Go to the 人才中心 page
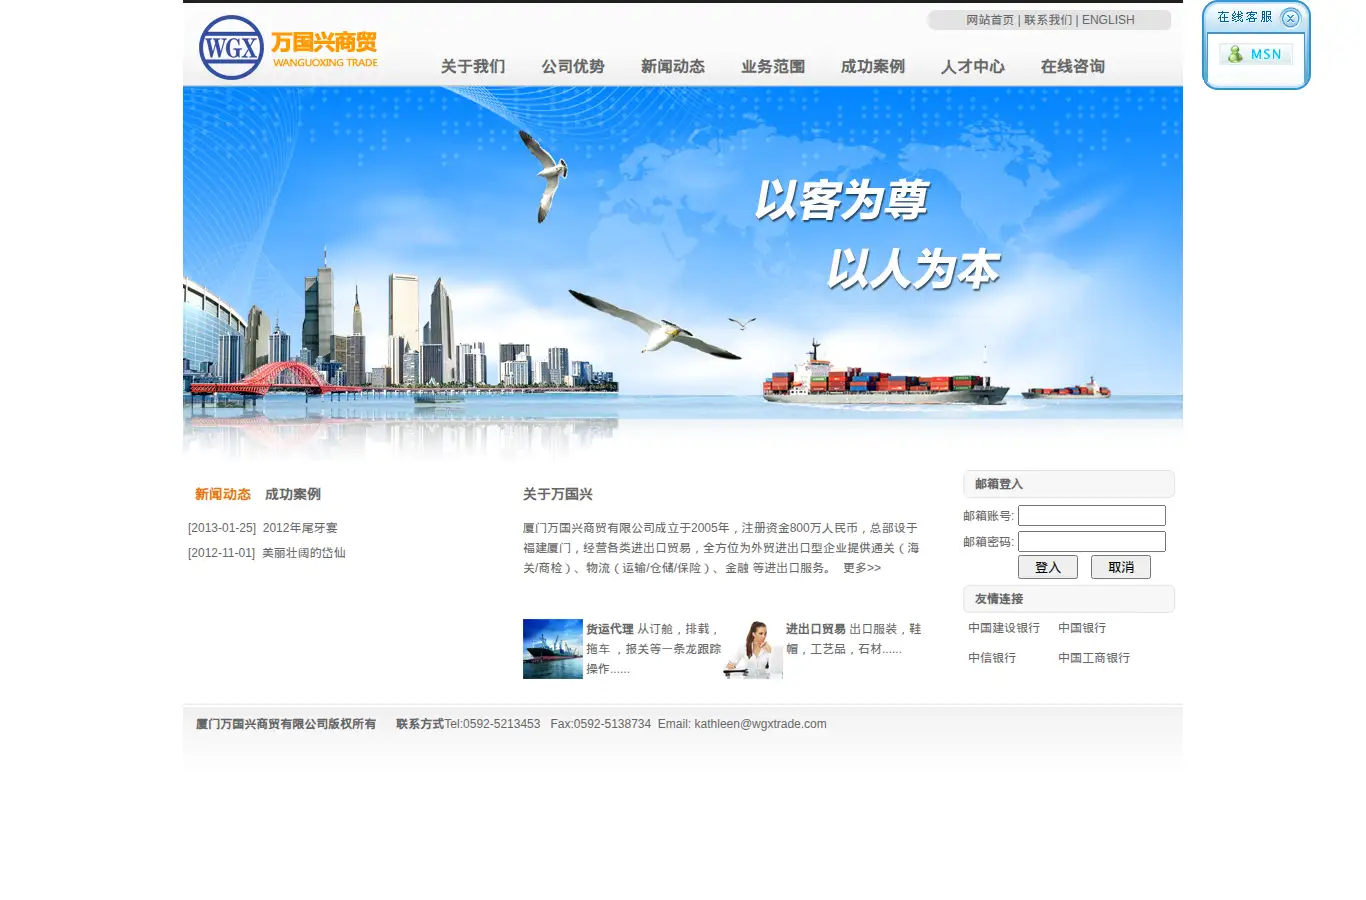The width and height of the screenshot is (1366, 900). pos(973,66)
